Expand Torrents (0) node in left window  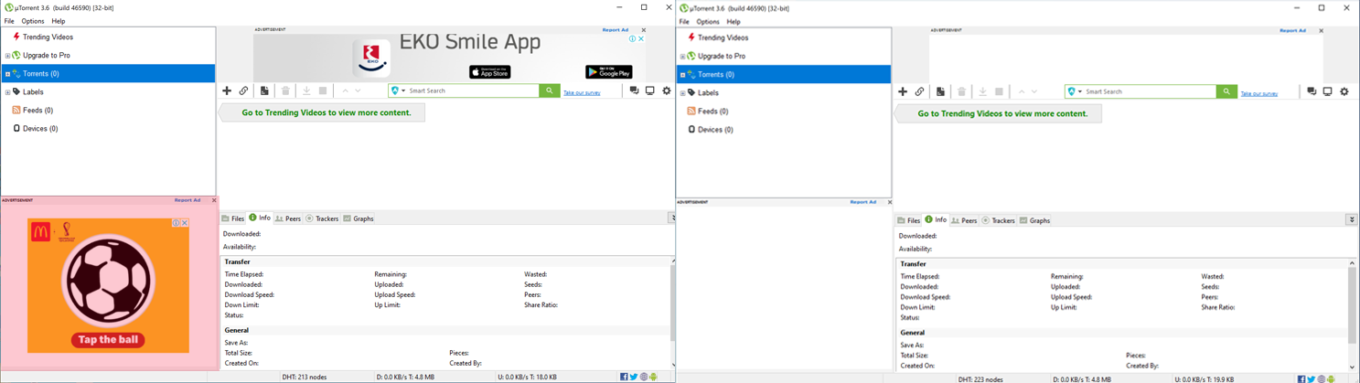[x=7, y=74]
